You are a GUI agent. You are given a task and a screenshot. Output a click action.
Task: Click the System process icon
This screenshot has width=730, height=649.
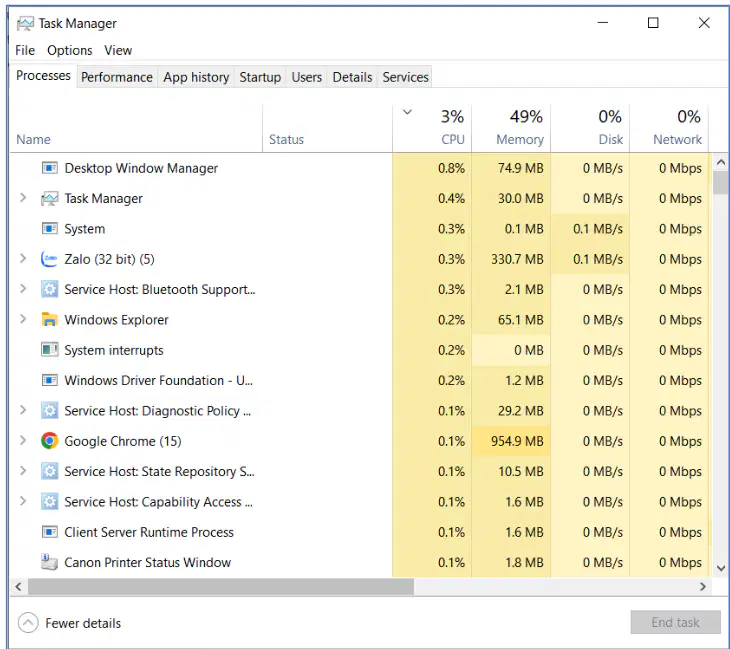[50, 229]
